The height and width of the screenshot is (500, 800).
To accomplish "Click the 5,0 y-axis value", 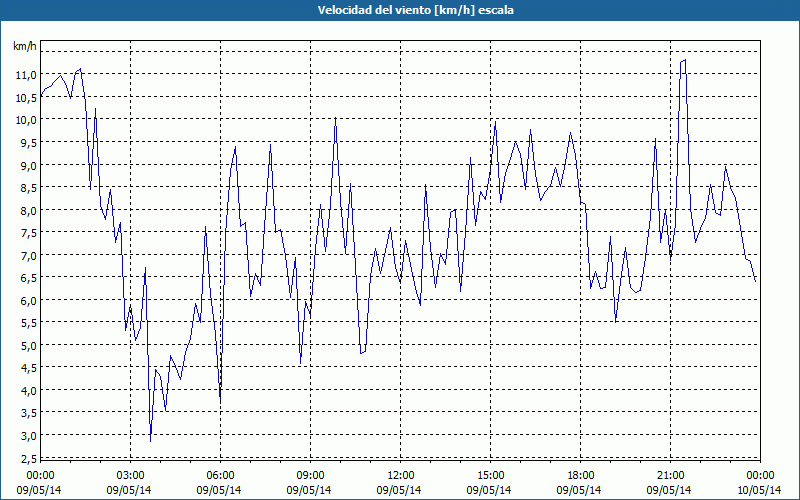I will pyautogui.click(x=28, y=345).
